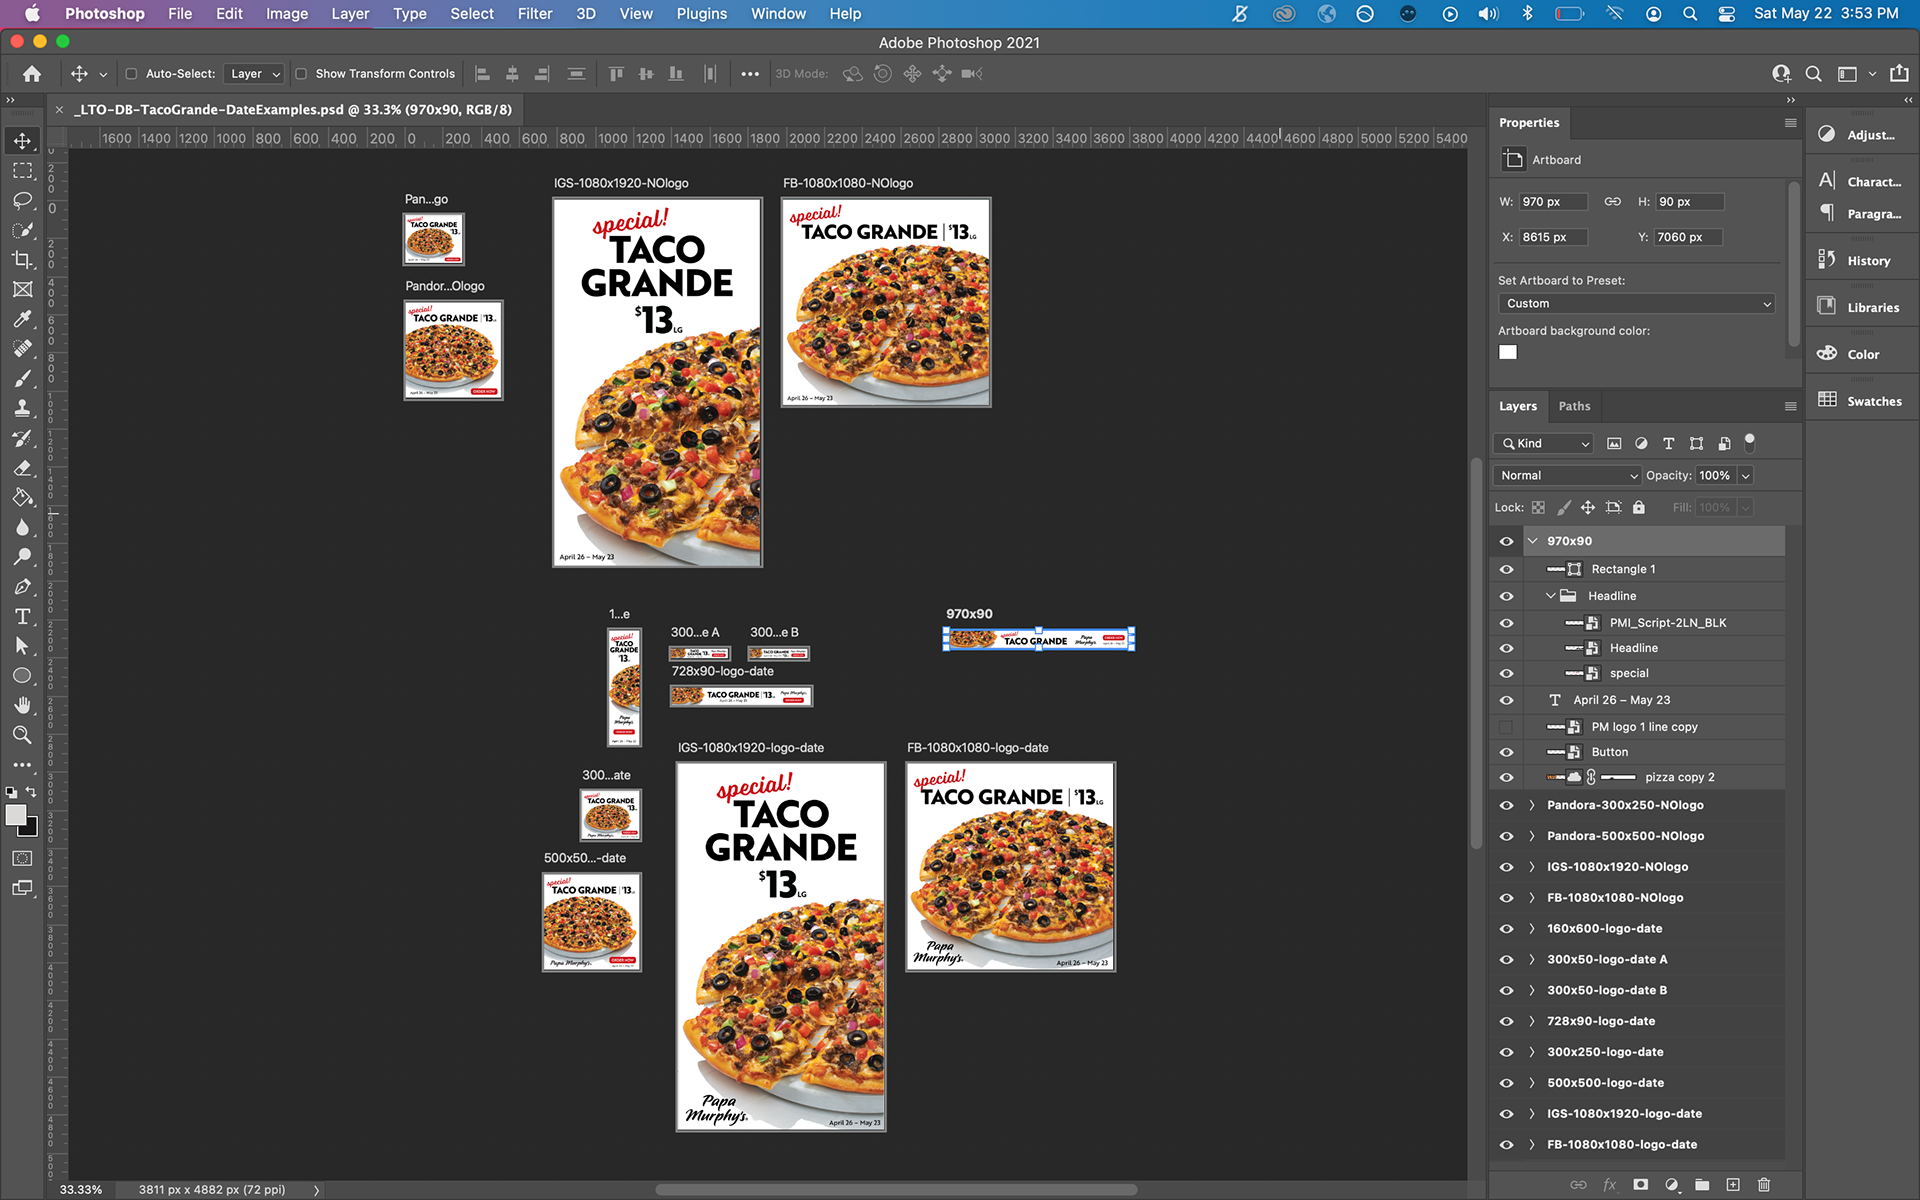Viewport: 1920px width, 1200px height.
Task: Pick the Eyedropper tool
Action: pyautogui.click(x=22, y=319)
